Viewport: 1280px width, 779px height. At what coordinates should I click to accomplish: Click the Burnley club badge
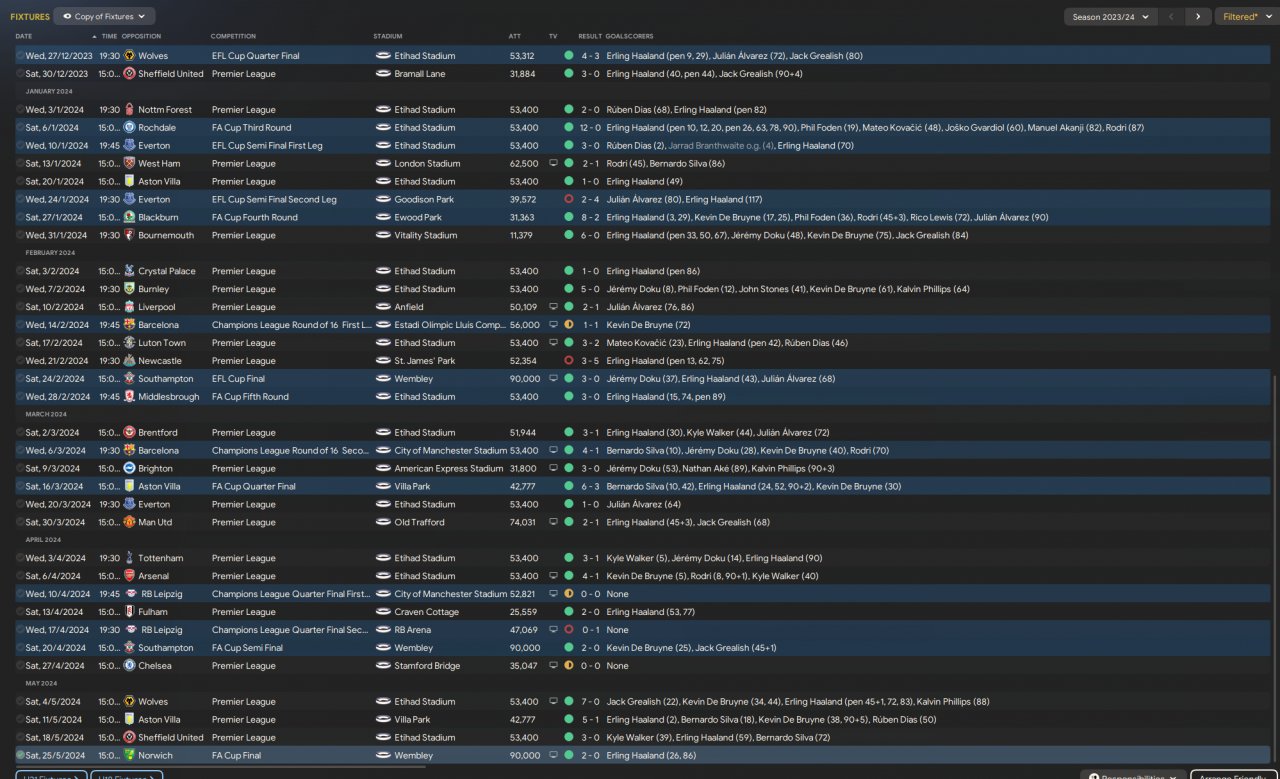(x=129, y=290)
